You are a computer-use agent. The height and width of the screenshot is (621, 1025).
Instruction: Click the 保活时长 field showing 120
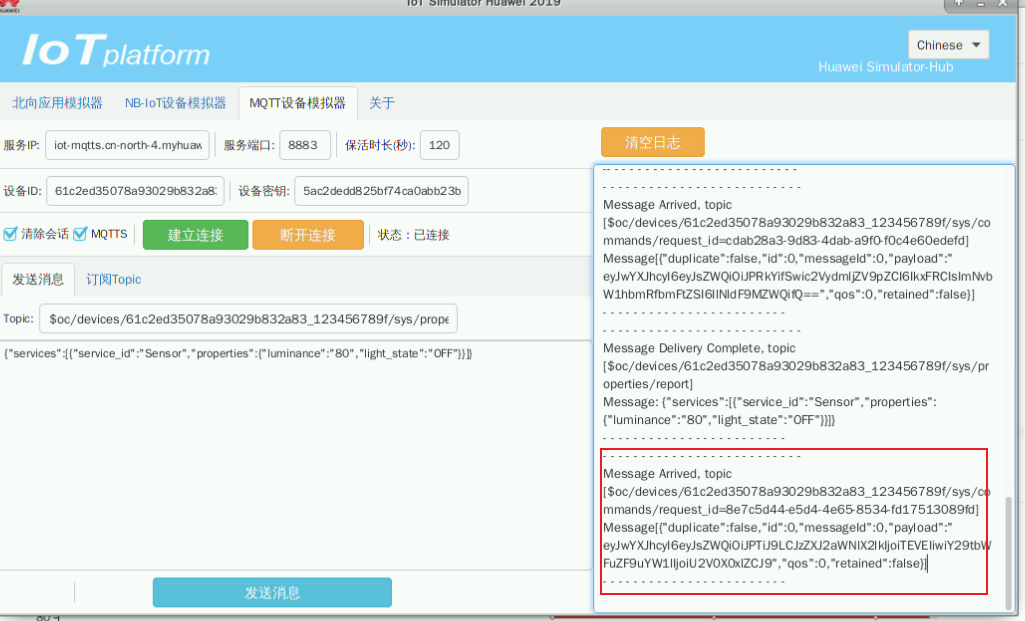439,145
